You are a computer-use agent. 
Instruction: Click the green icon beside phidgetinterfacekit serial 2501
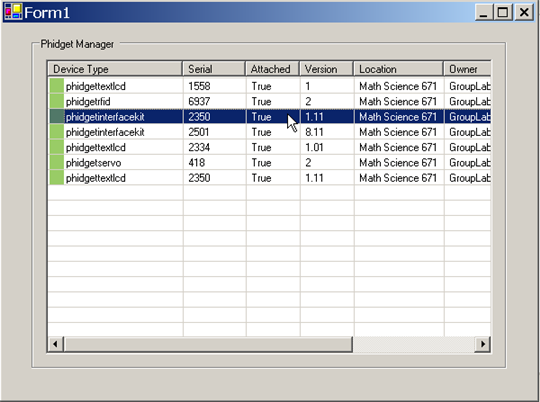click(x=57, y=132)
